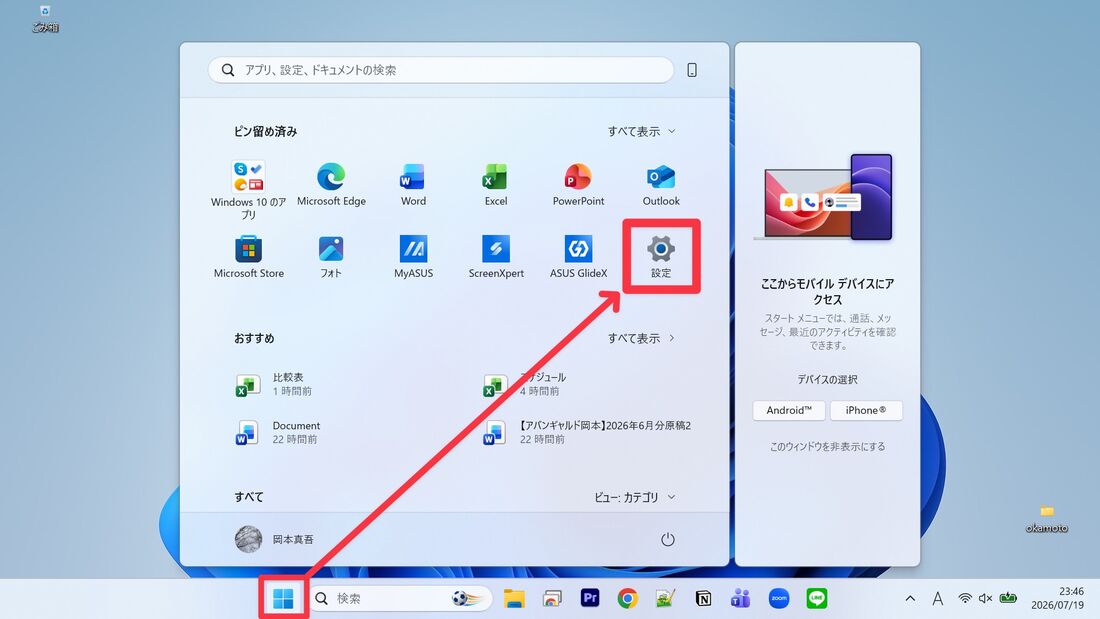Open the フォト photos app
The image size is (1100, 619).
coord(331,257)
